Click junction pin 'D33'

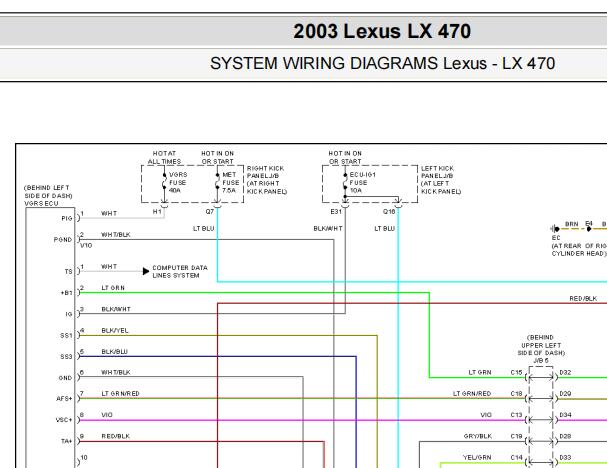(x=565, y=458)
